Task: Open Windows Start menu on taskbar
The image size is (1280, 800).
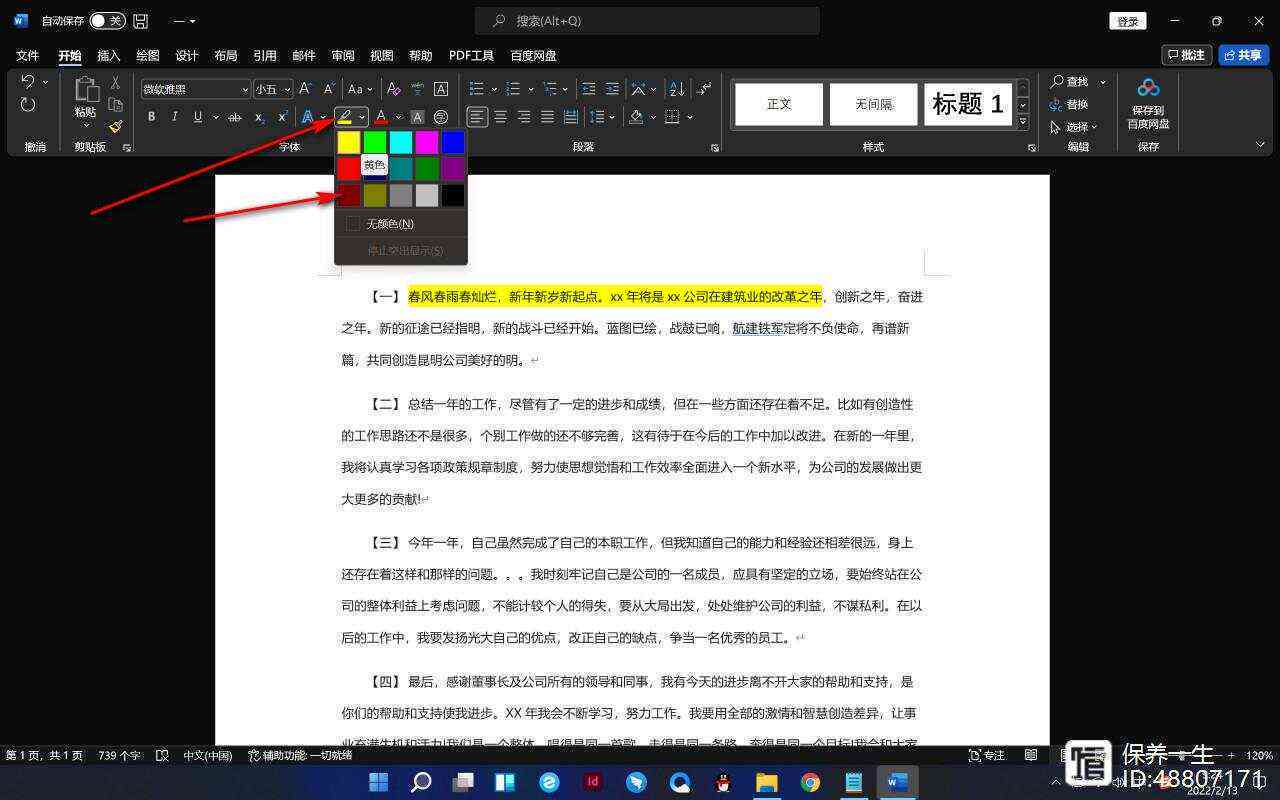Action: click(x=379, y=782)
